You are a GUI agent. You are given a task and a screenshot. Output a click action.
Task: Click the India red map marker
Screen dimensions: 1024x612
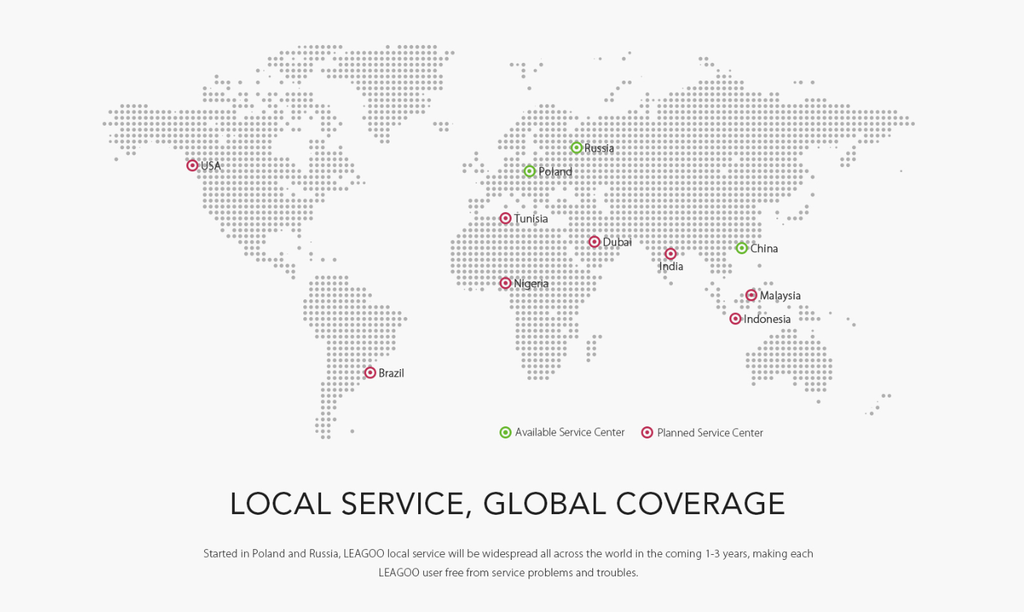(x=670, y=253)
